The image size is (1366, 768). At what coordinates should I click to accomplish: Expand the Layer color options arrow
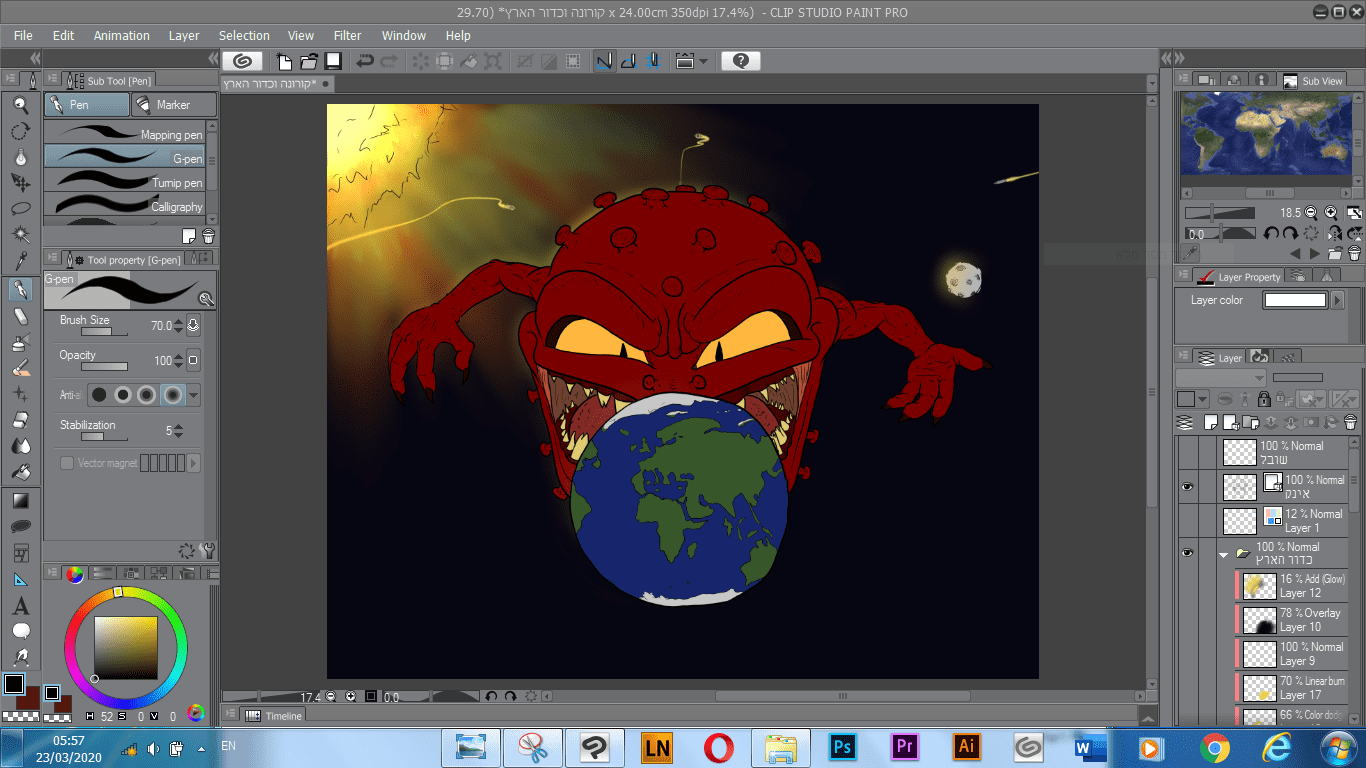(x=1339, y=300)
